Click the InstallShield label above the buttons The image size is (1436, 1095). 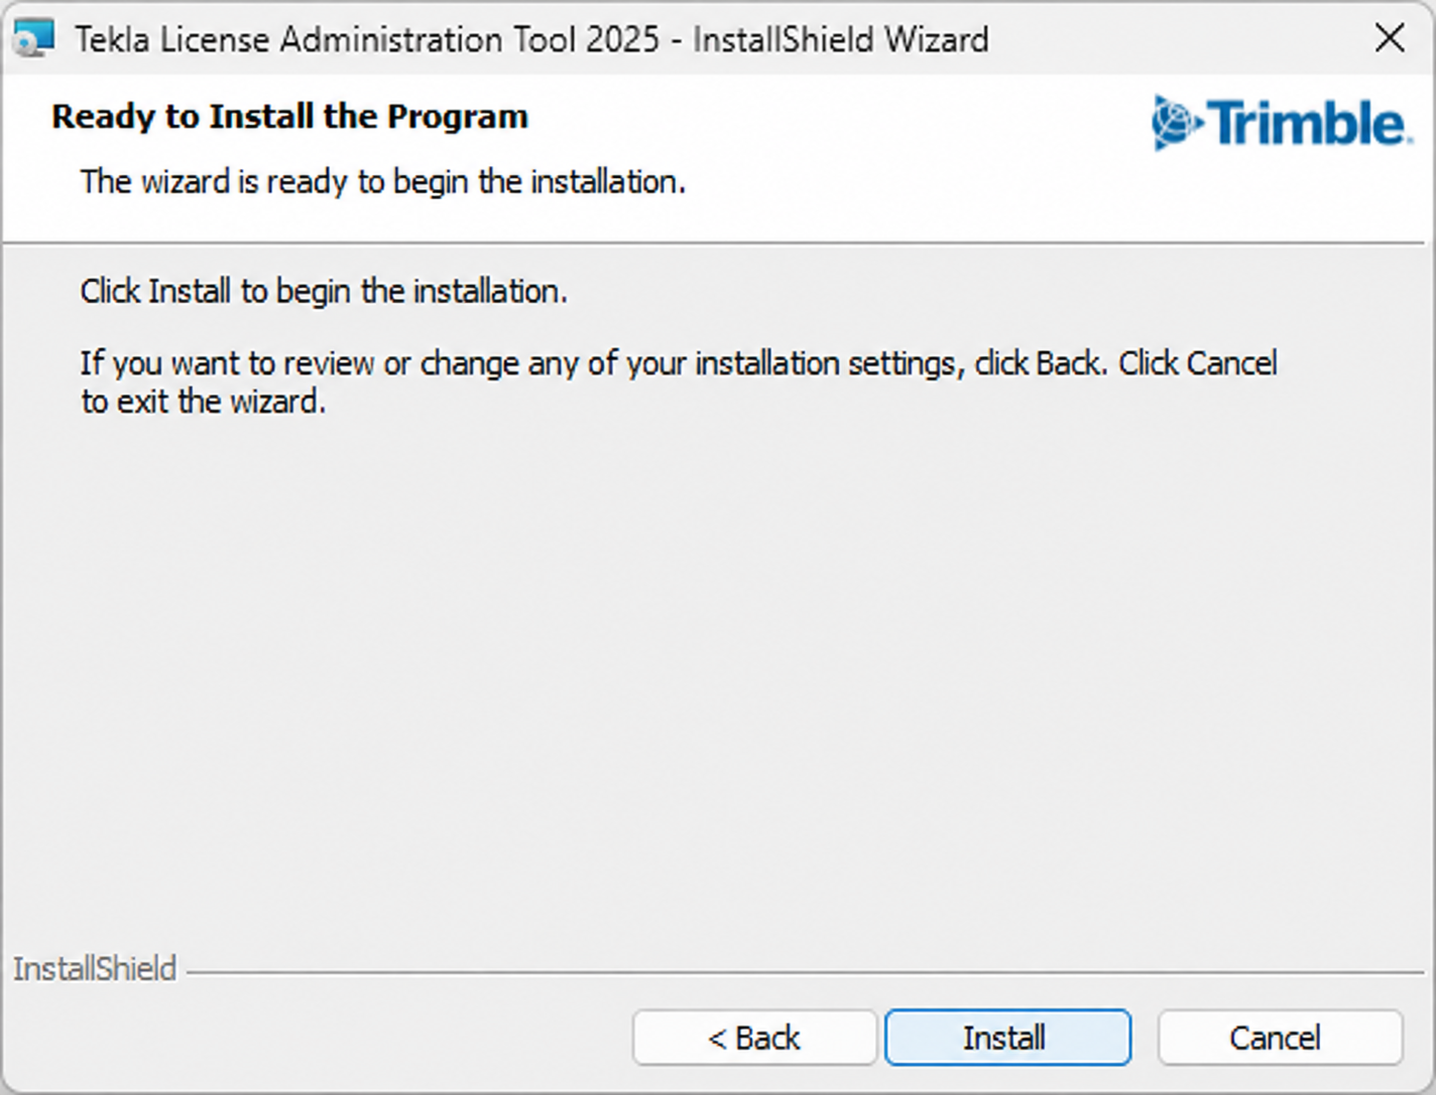(95, 968)
